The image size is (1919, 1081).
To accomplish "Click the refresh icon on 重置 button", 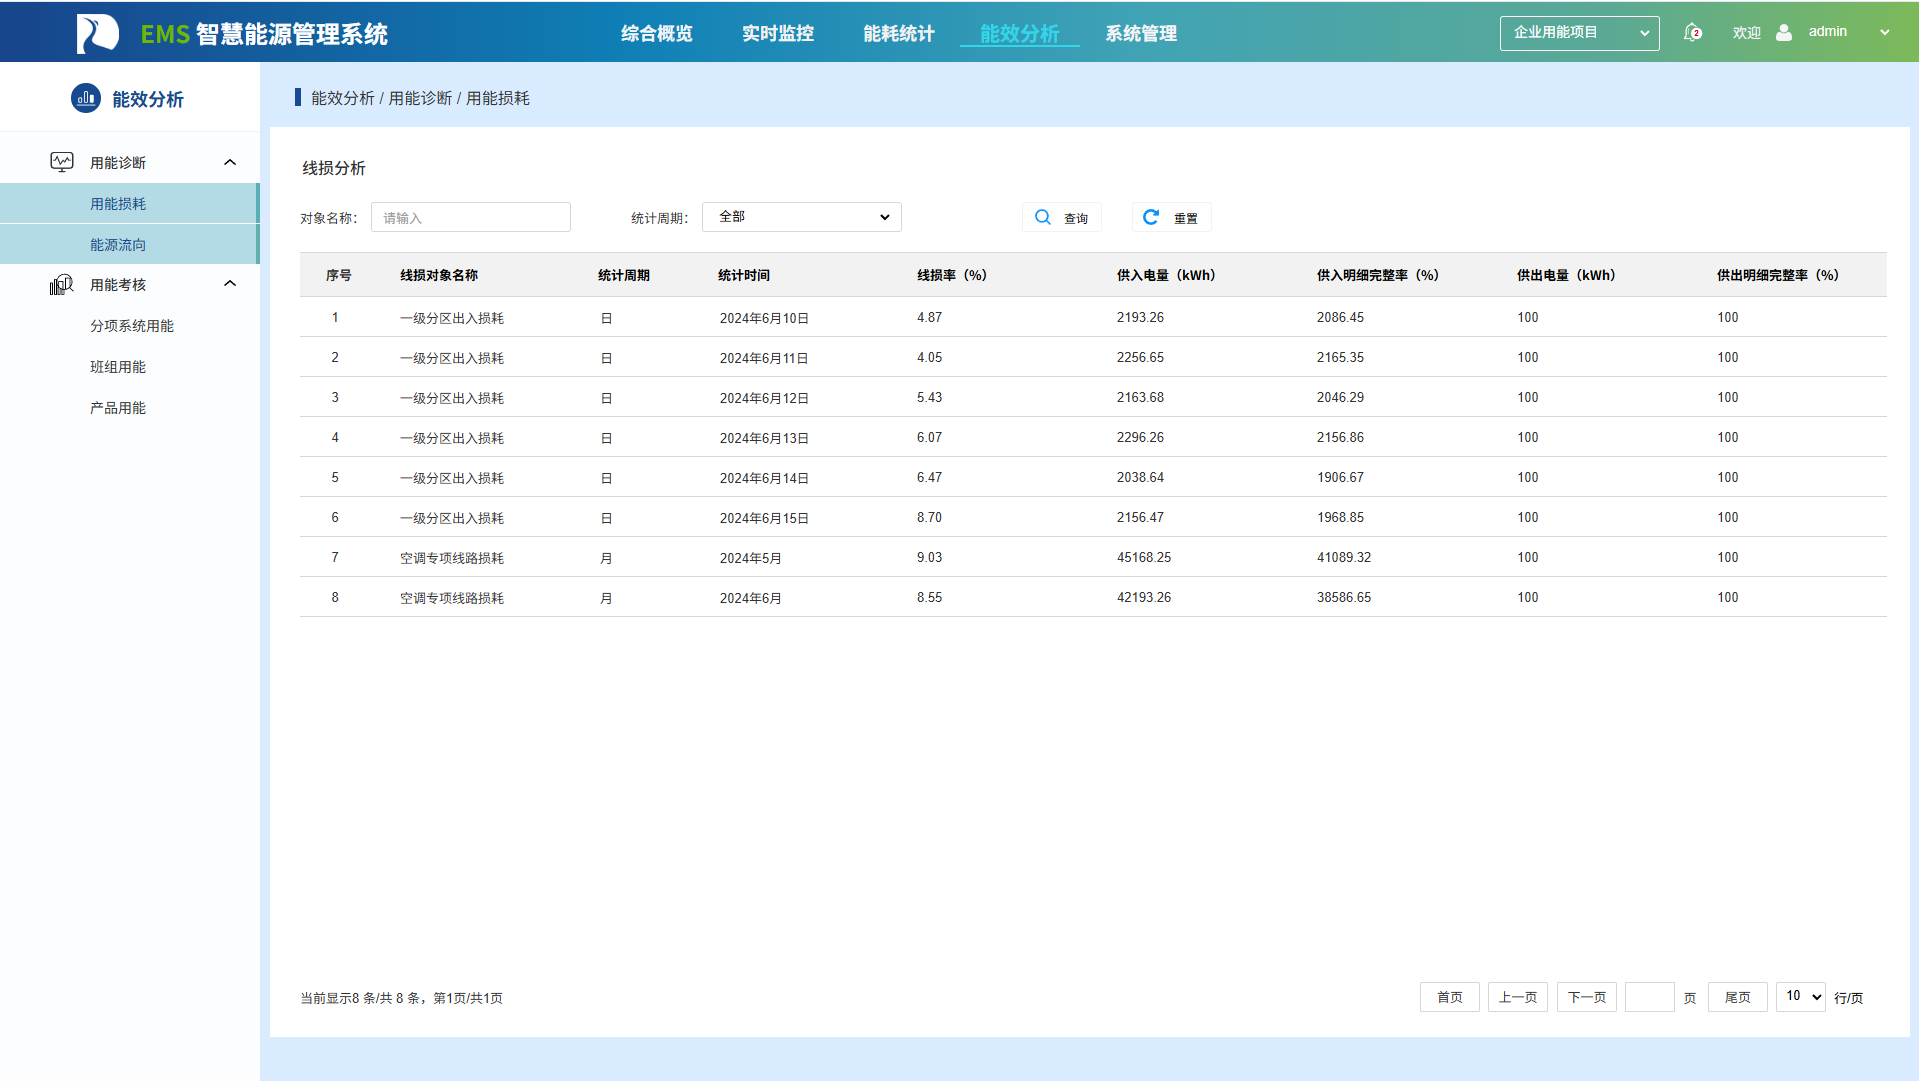I will tap(1151, 217).
